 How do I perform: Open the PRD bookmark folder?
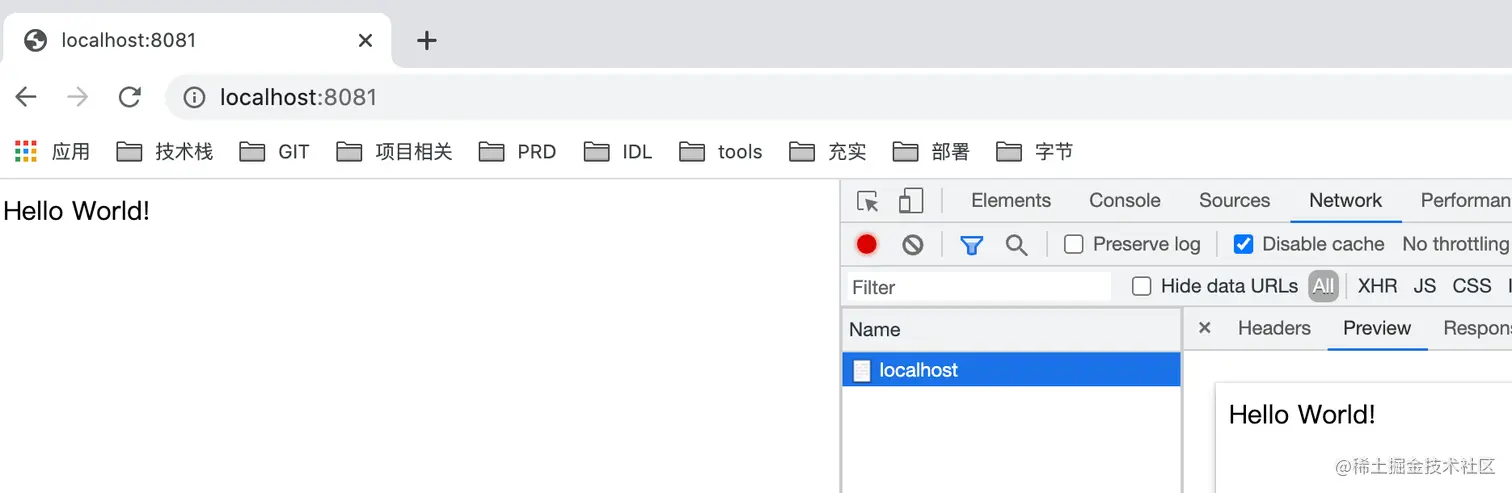(x=517, y=151)
